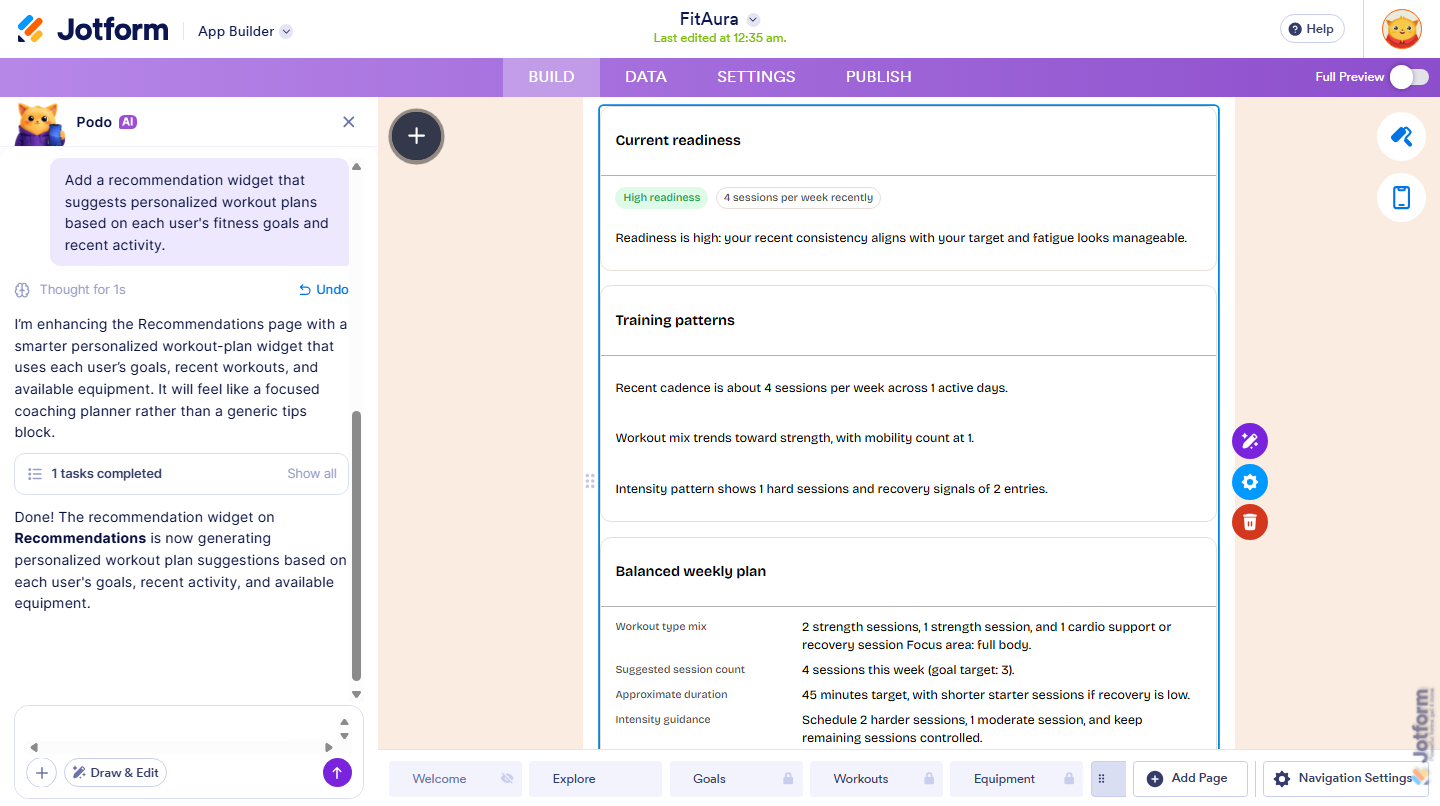Select the Welcome page tab
This screenshot has height=806, width=1440.
pos(456,779)
